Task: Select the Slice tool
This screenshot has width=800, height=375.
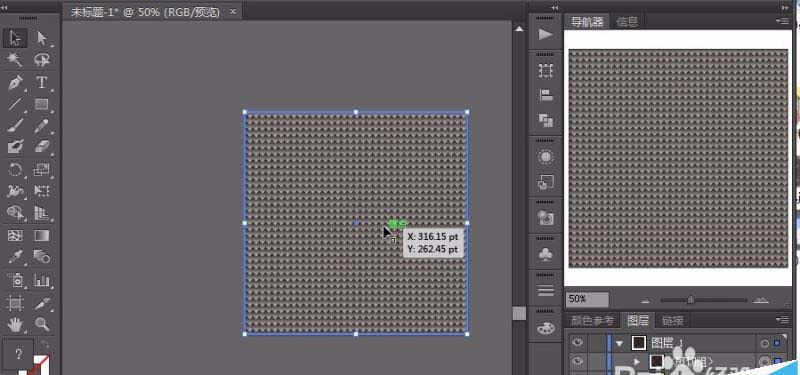Action: 42,303
